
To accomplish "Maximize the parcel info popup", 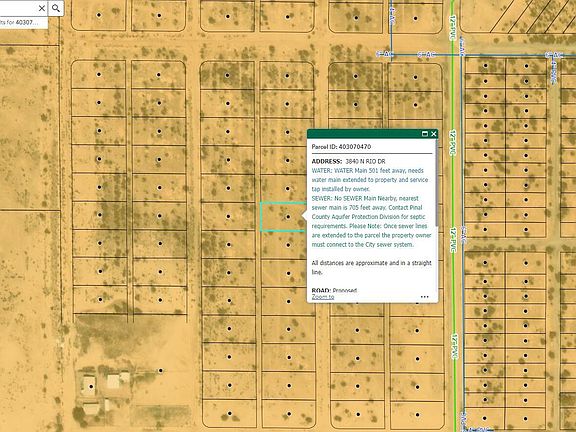I will [425, 134].
